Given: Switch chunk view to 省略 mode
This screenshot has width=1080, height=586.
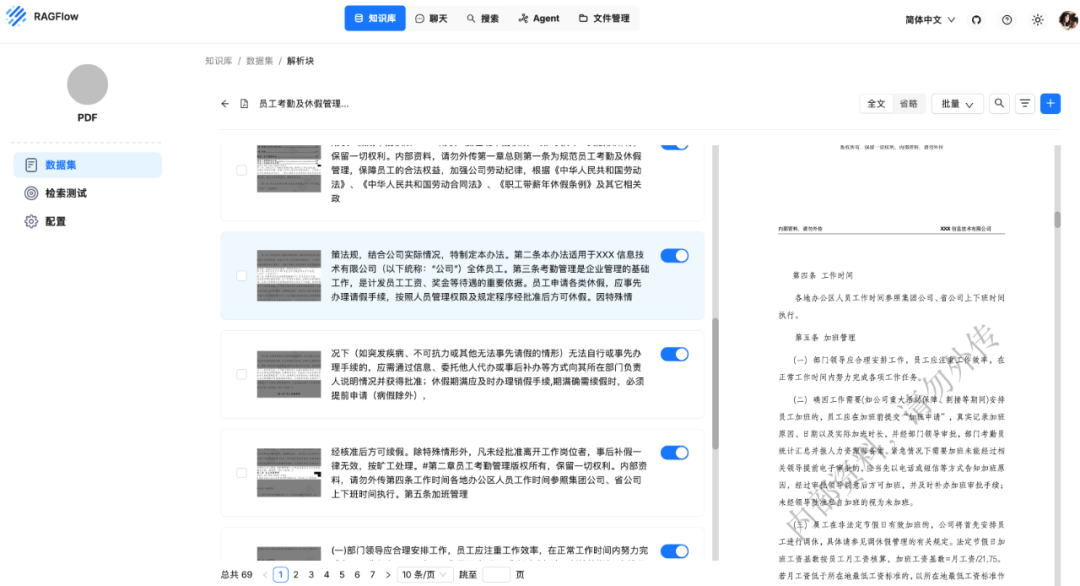Looking at the screenshot, I should click(908, 103).
